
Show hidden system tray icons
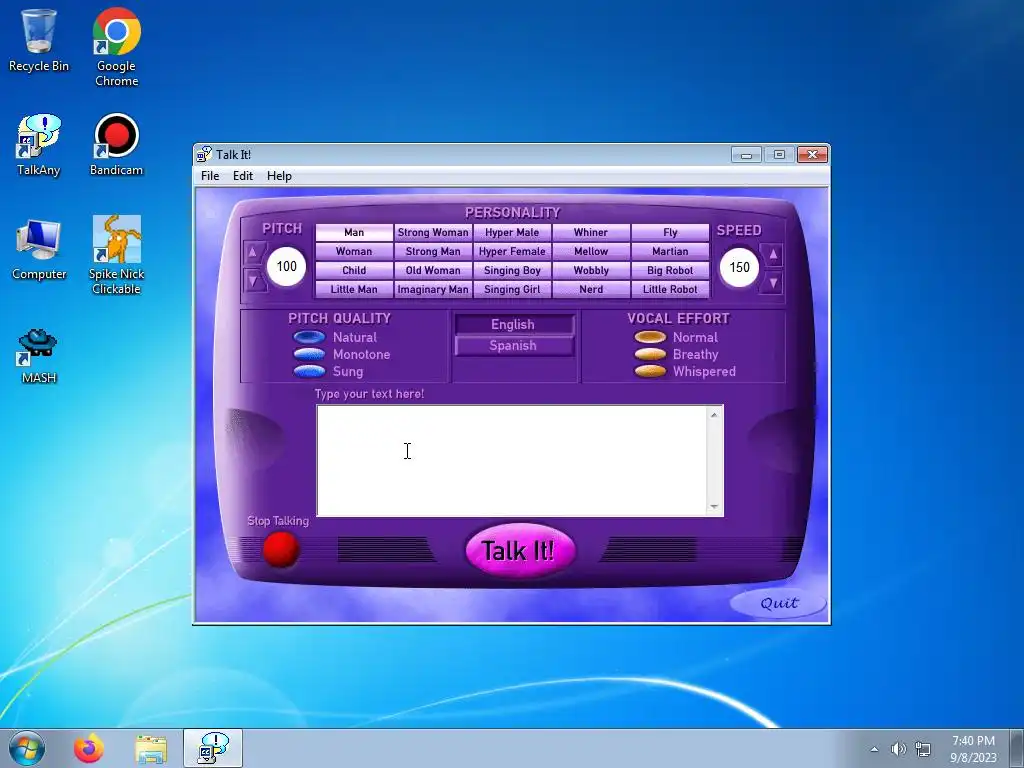point(874,749)
